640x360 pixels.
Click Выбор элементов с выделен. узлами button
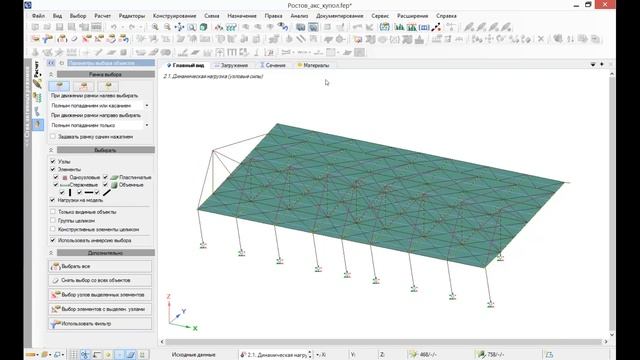(x=100, y=309)
